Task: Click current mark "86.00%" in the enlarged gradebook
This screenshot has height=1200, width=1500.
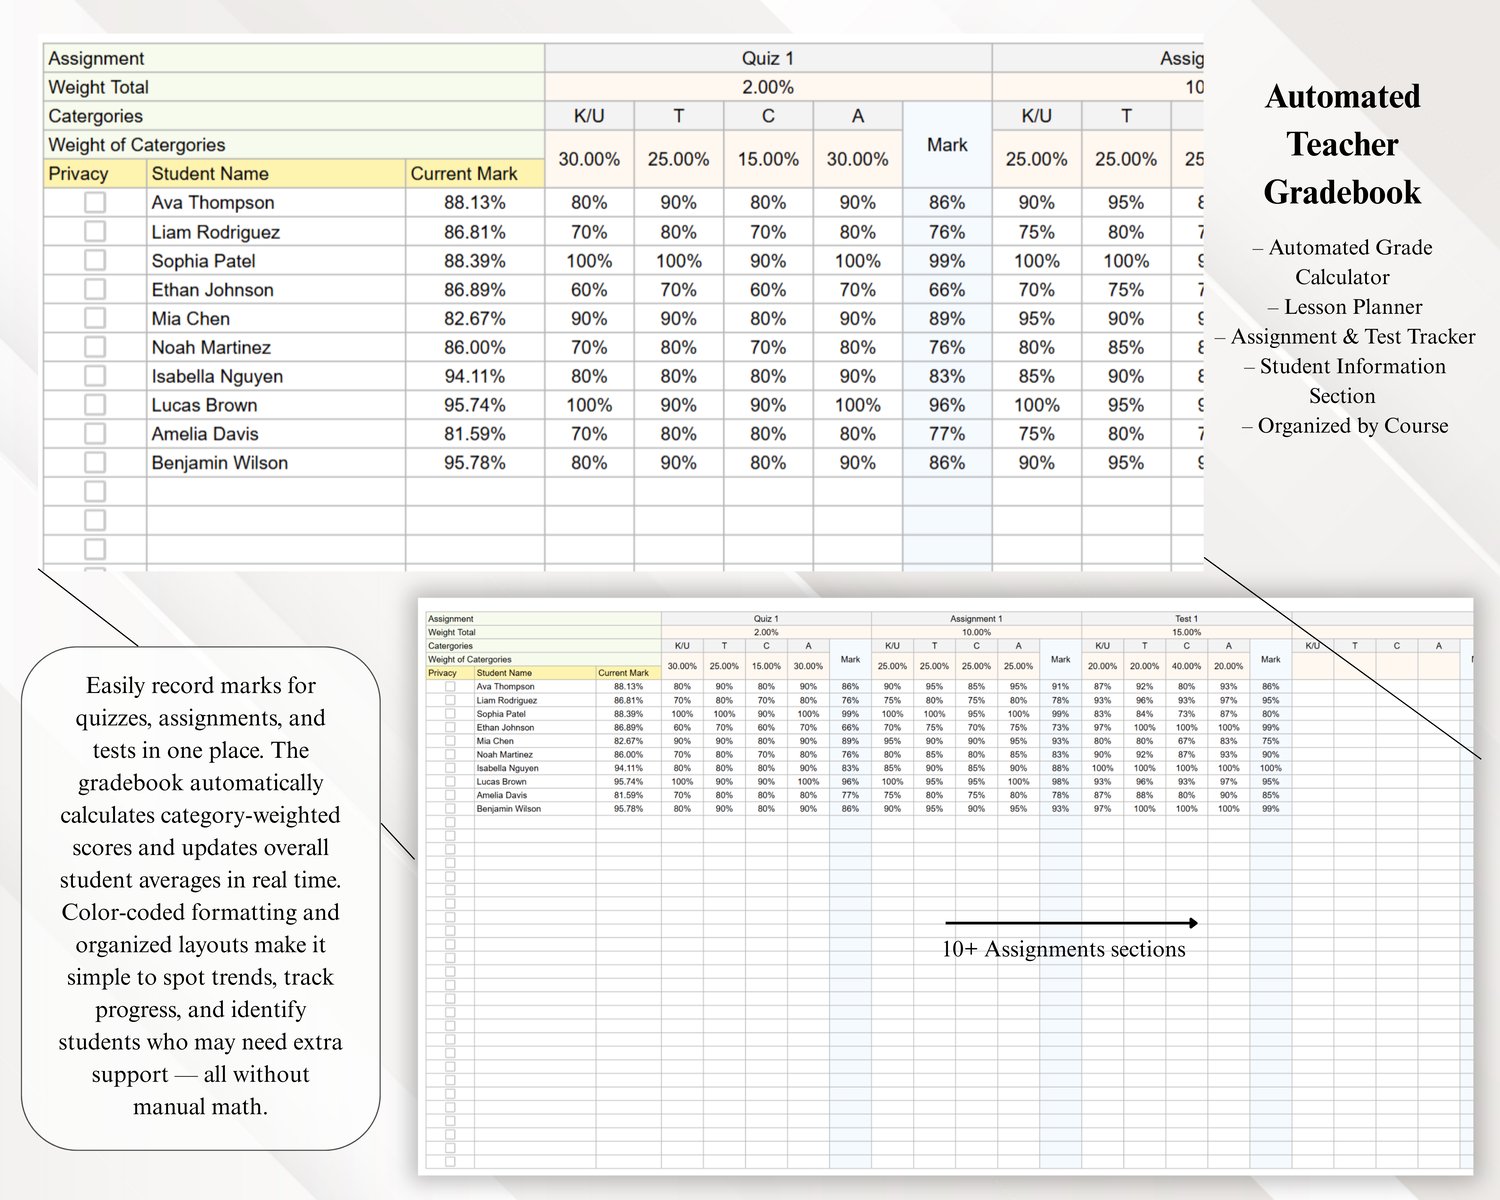Action: pos(475,347)
